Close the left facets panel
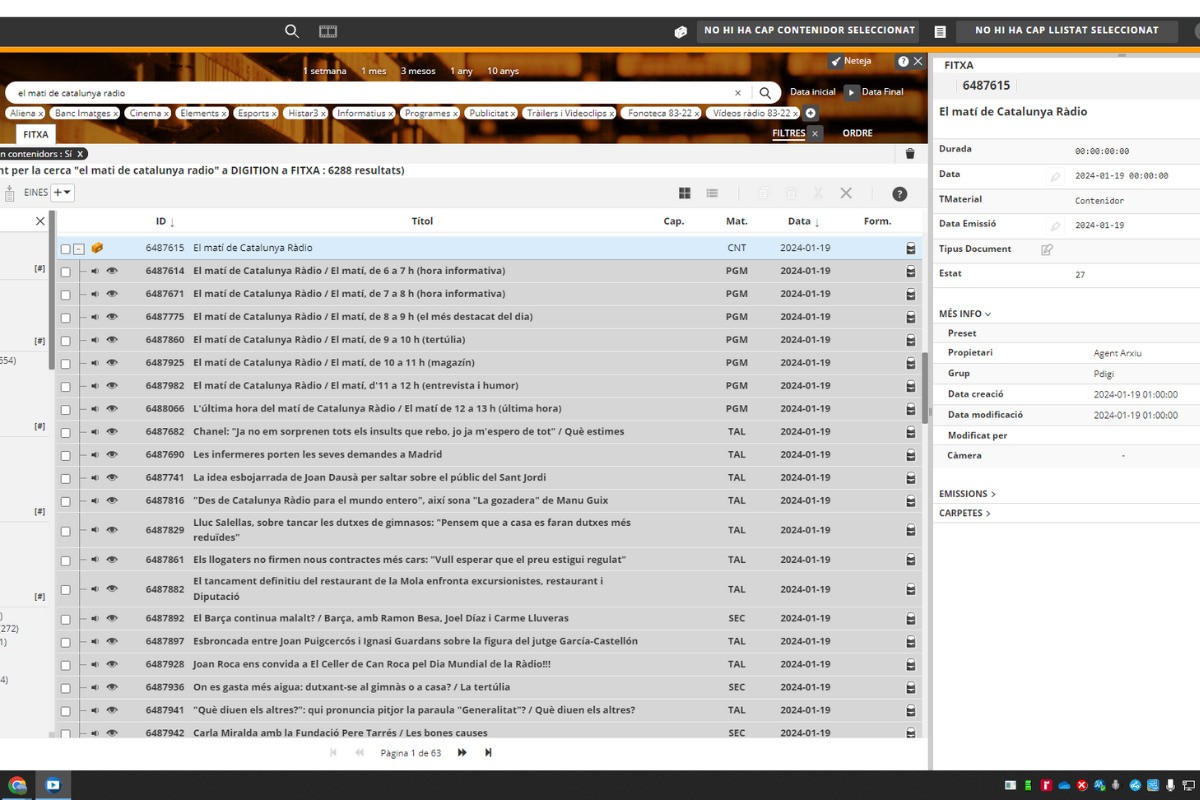1200x800 pixels. pos(40,221)
